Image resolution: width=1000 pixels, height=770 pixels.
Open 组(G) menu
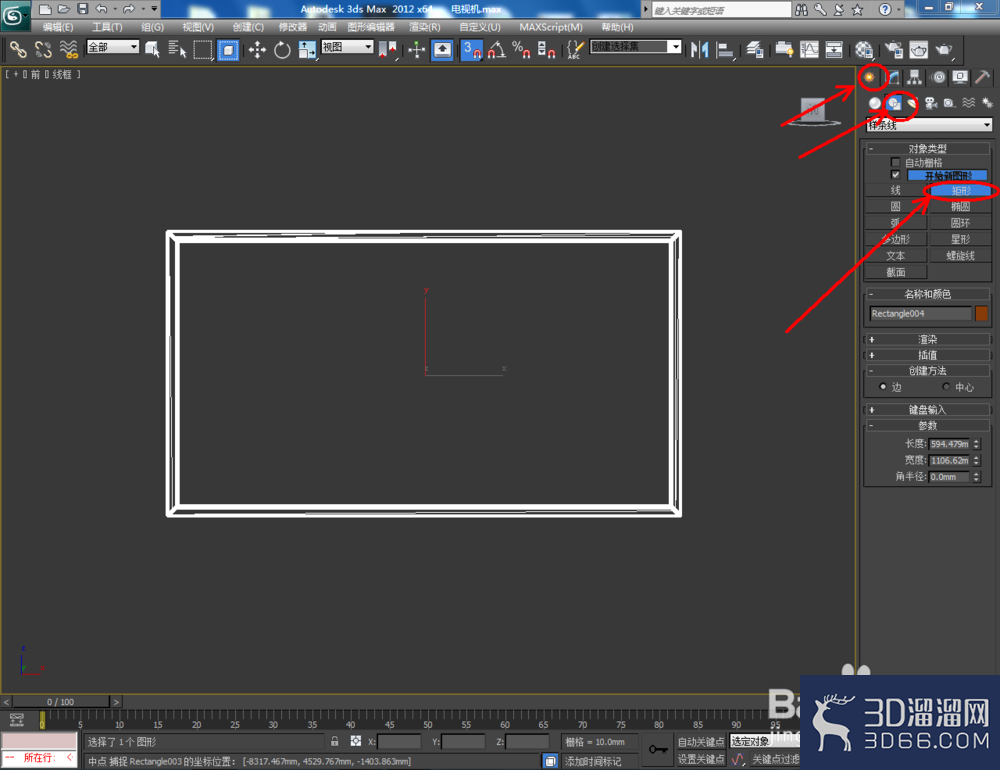click(x=152, y=27)
